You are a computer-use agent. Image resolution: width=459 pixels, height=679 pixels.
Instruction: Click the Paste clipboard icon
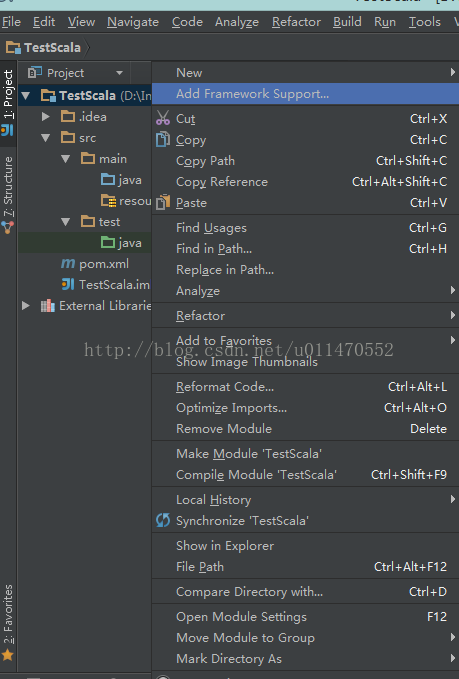(163, 202)
